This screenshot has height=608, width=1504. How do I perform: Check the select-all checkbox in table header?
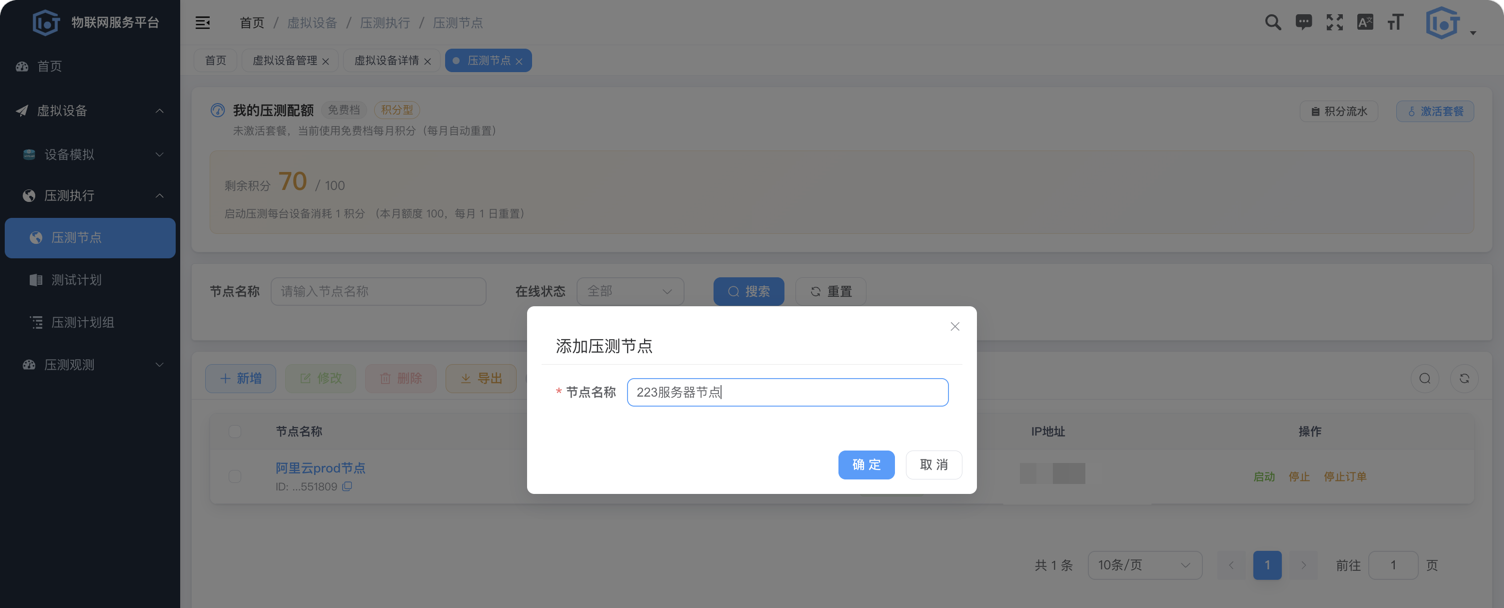click(x=235, y=432)
